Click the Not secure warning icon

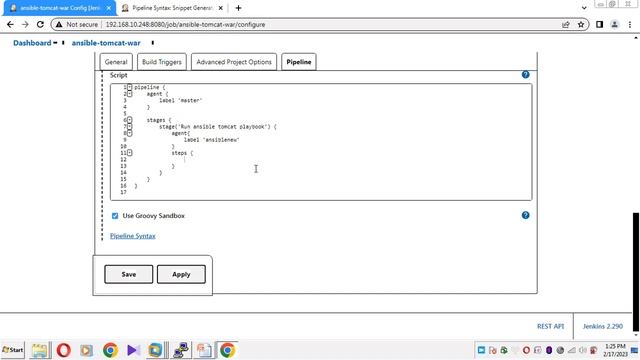(x=59, y=24)
